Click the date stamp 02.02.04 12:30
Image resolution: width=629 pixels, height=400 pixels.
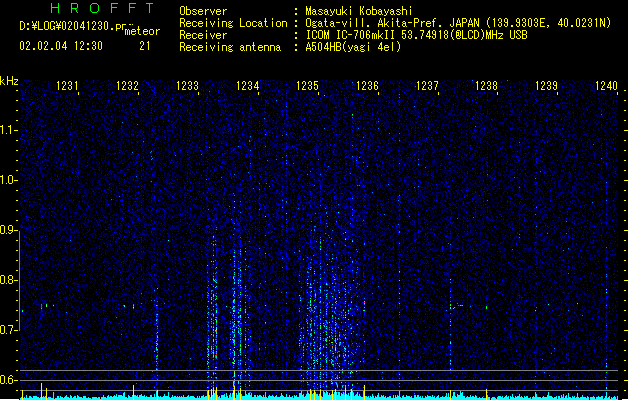click(x=61, y=46)
